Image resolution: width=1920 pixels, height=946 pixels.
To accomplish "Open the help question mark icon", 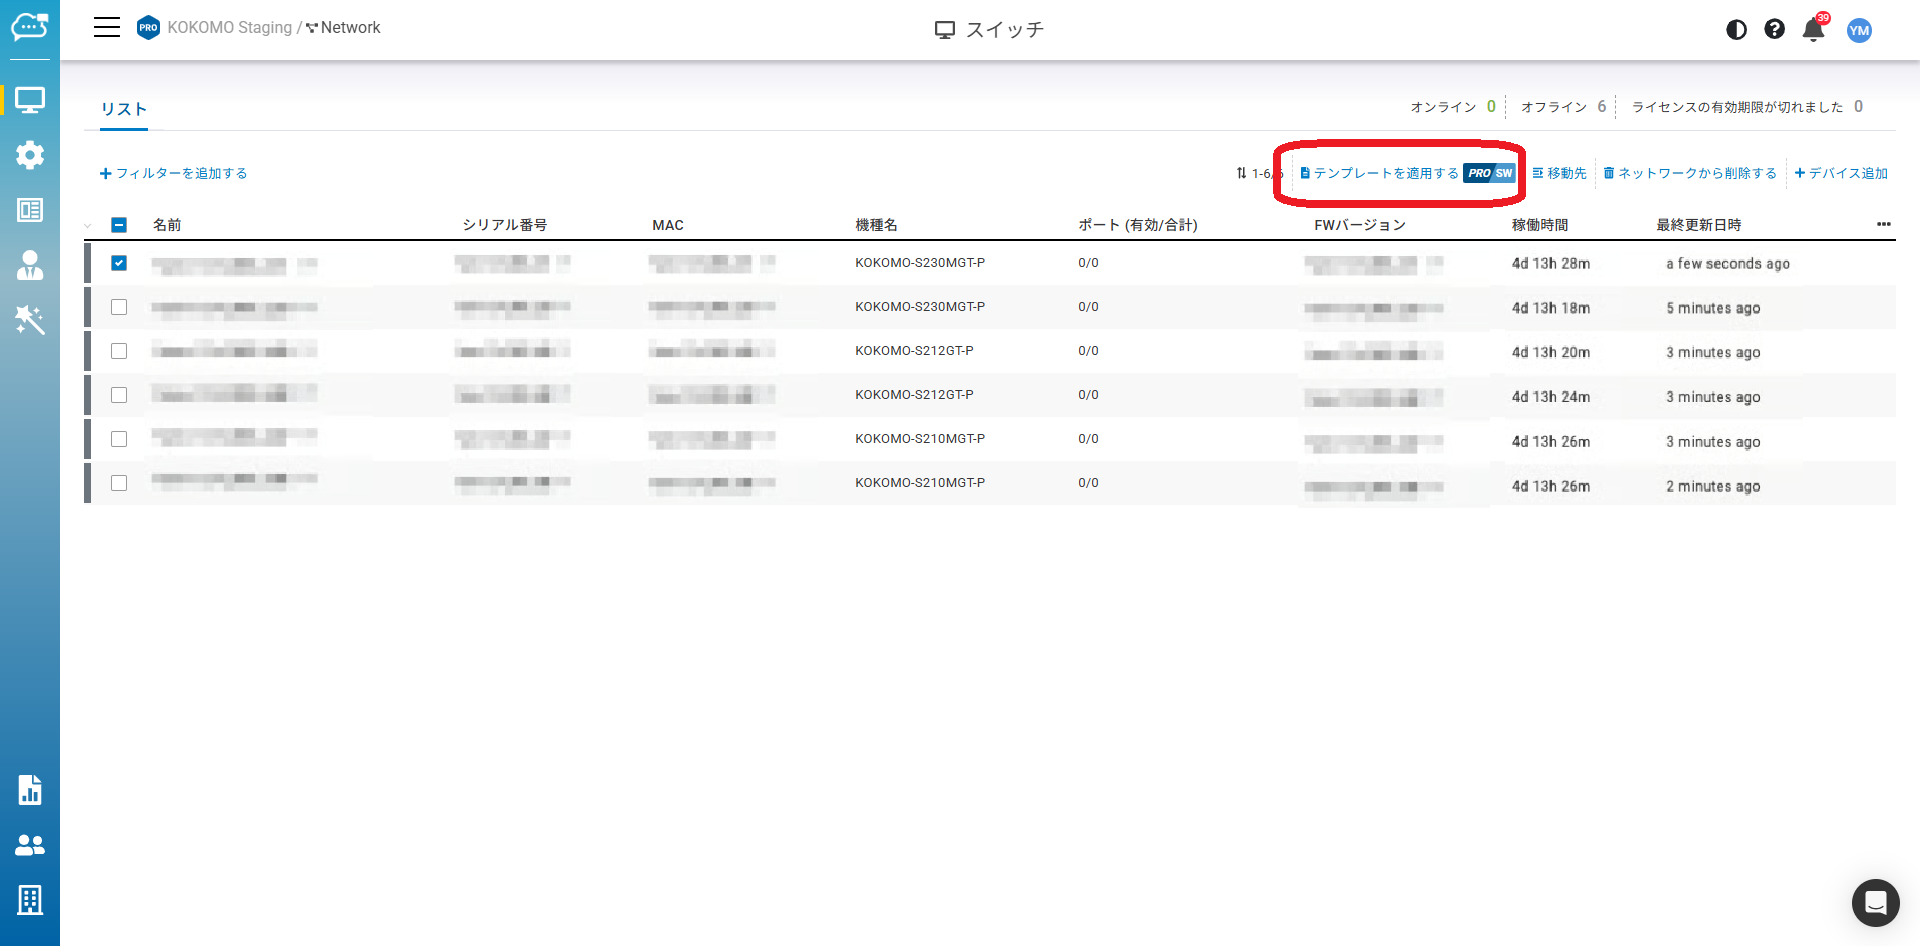I will click(x=1774, y=30).
